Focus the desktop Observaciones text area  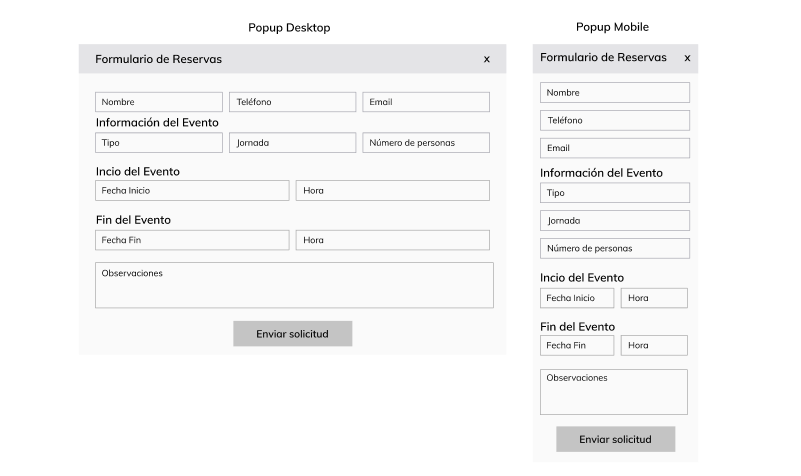pos(294,285)
